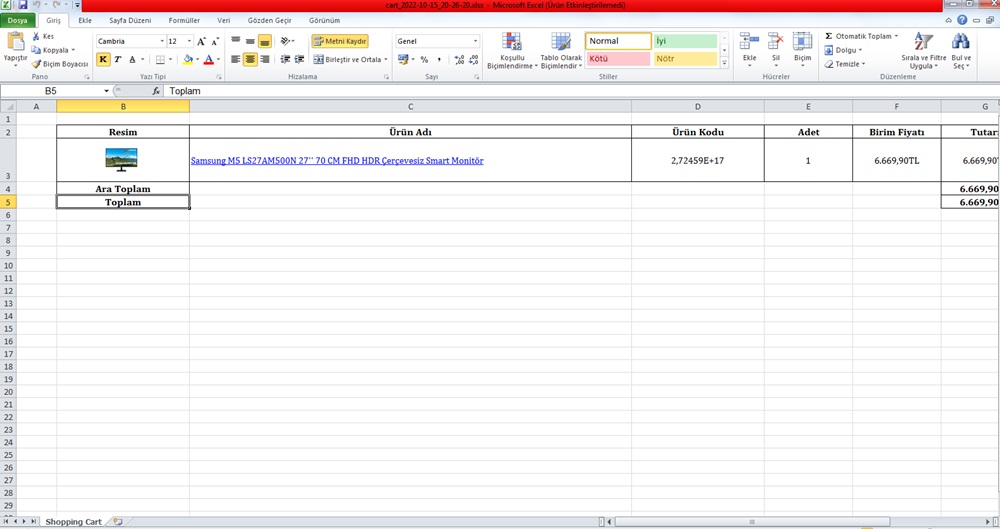Toggle bold K button
This screenshot has width=1000, height=529.
pos(103,59)
